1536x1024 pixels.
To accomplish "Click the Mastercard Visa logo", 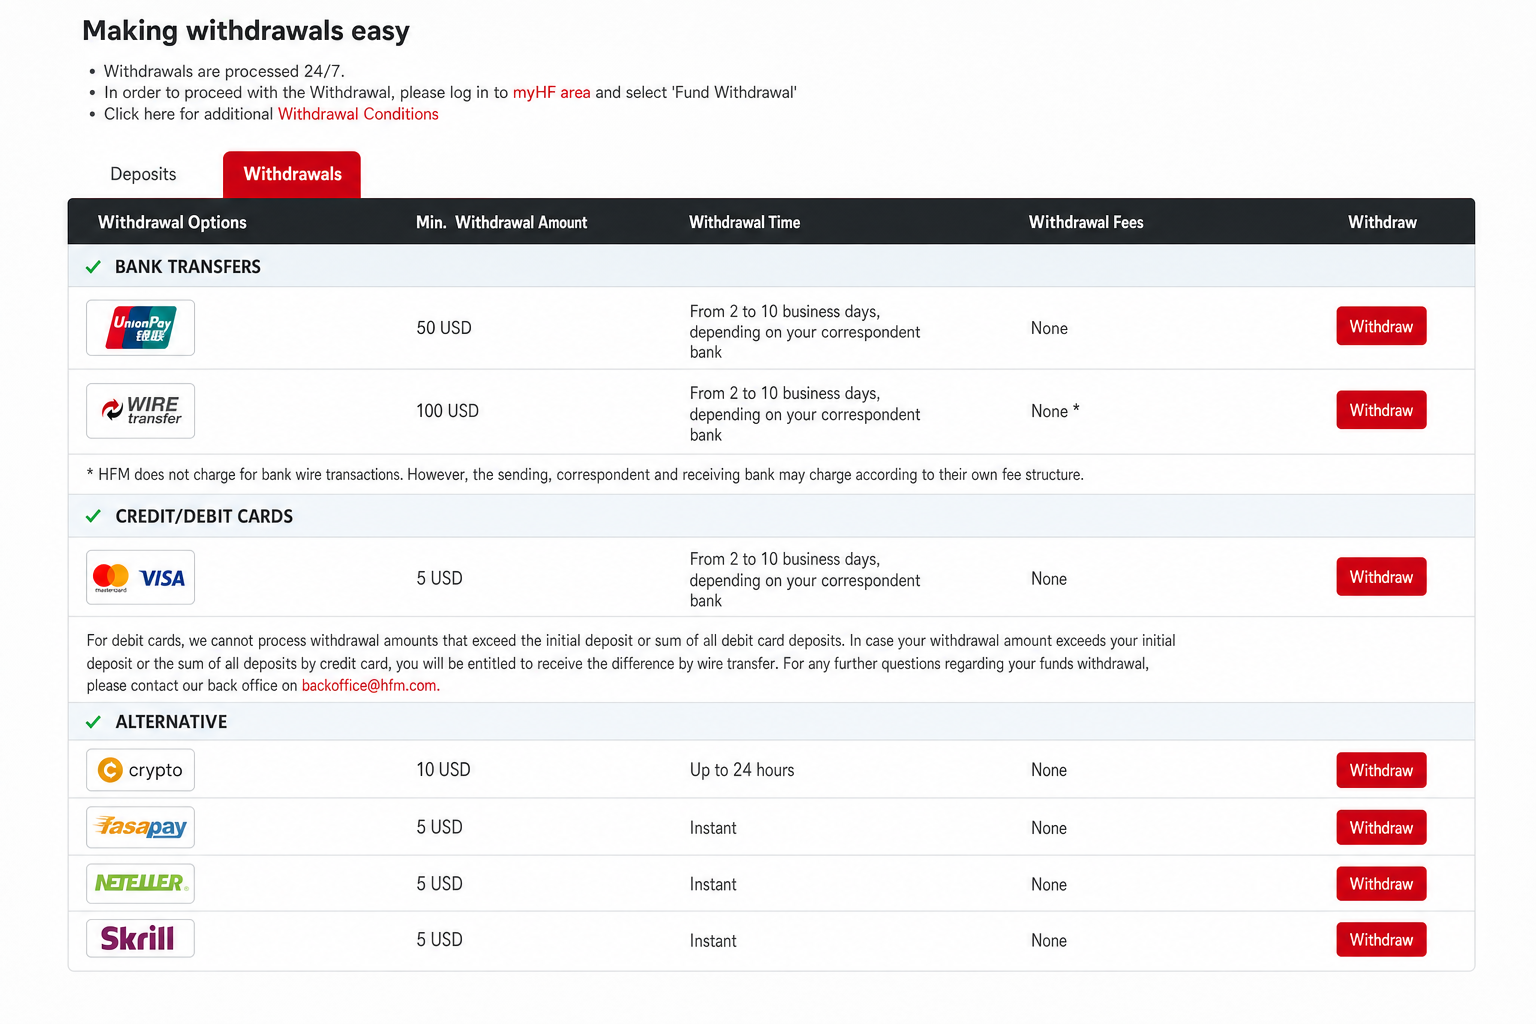I will pos(140,577).
